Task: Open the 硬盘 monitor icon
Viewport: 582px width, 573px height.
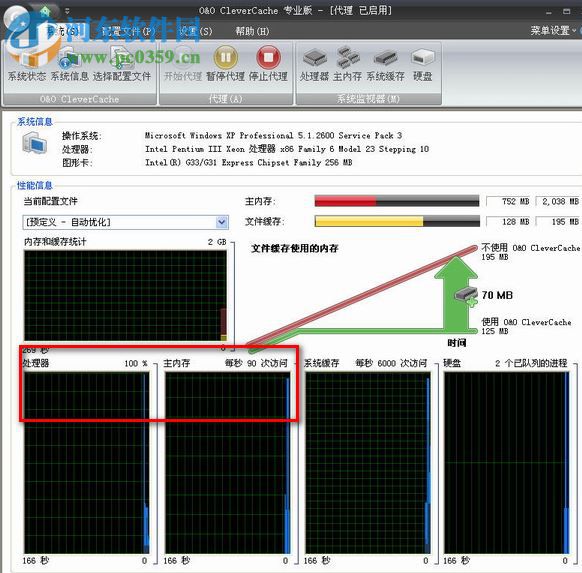Action: click(x=423, y=64)
